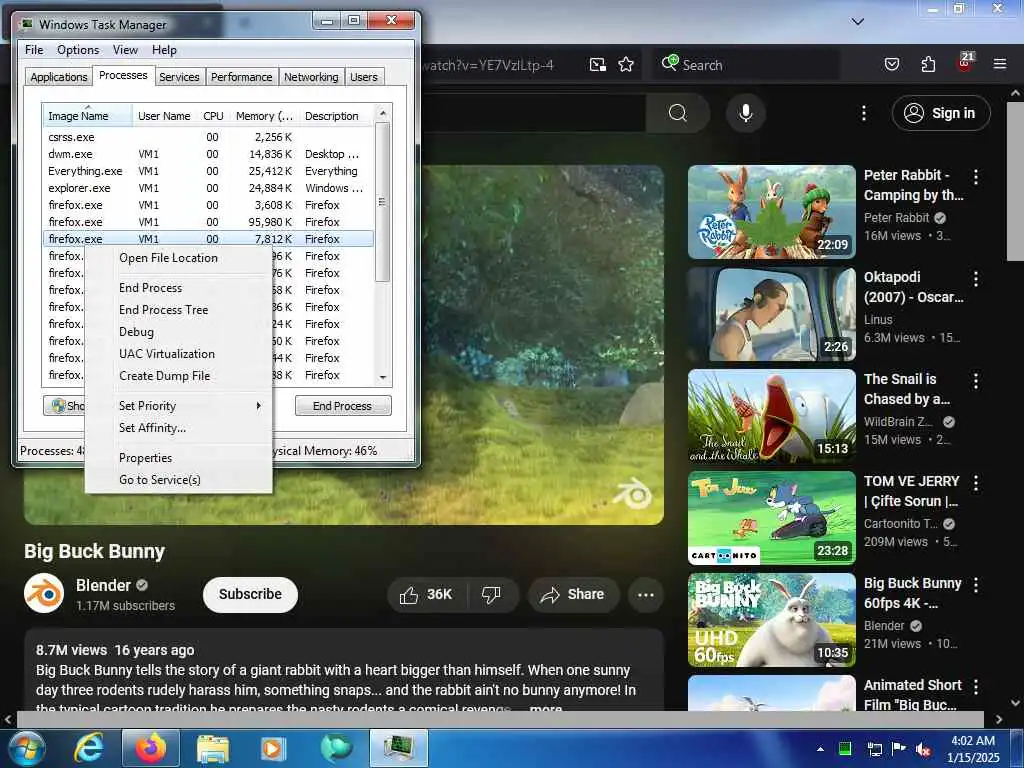Click the like thumbs-up button showing 36K
This screenshot has width=1024, height=768.
(x=426, y=594)
